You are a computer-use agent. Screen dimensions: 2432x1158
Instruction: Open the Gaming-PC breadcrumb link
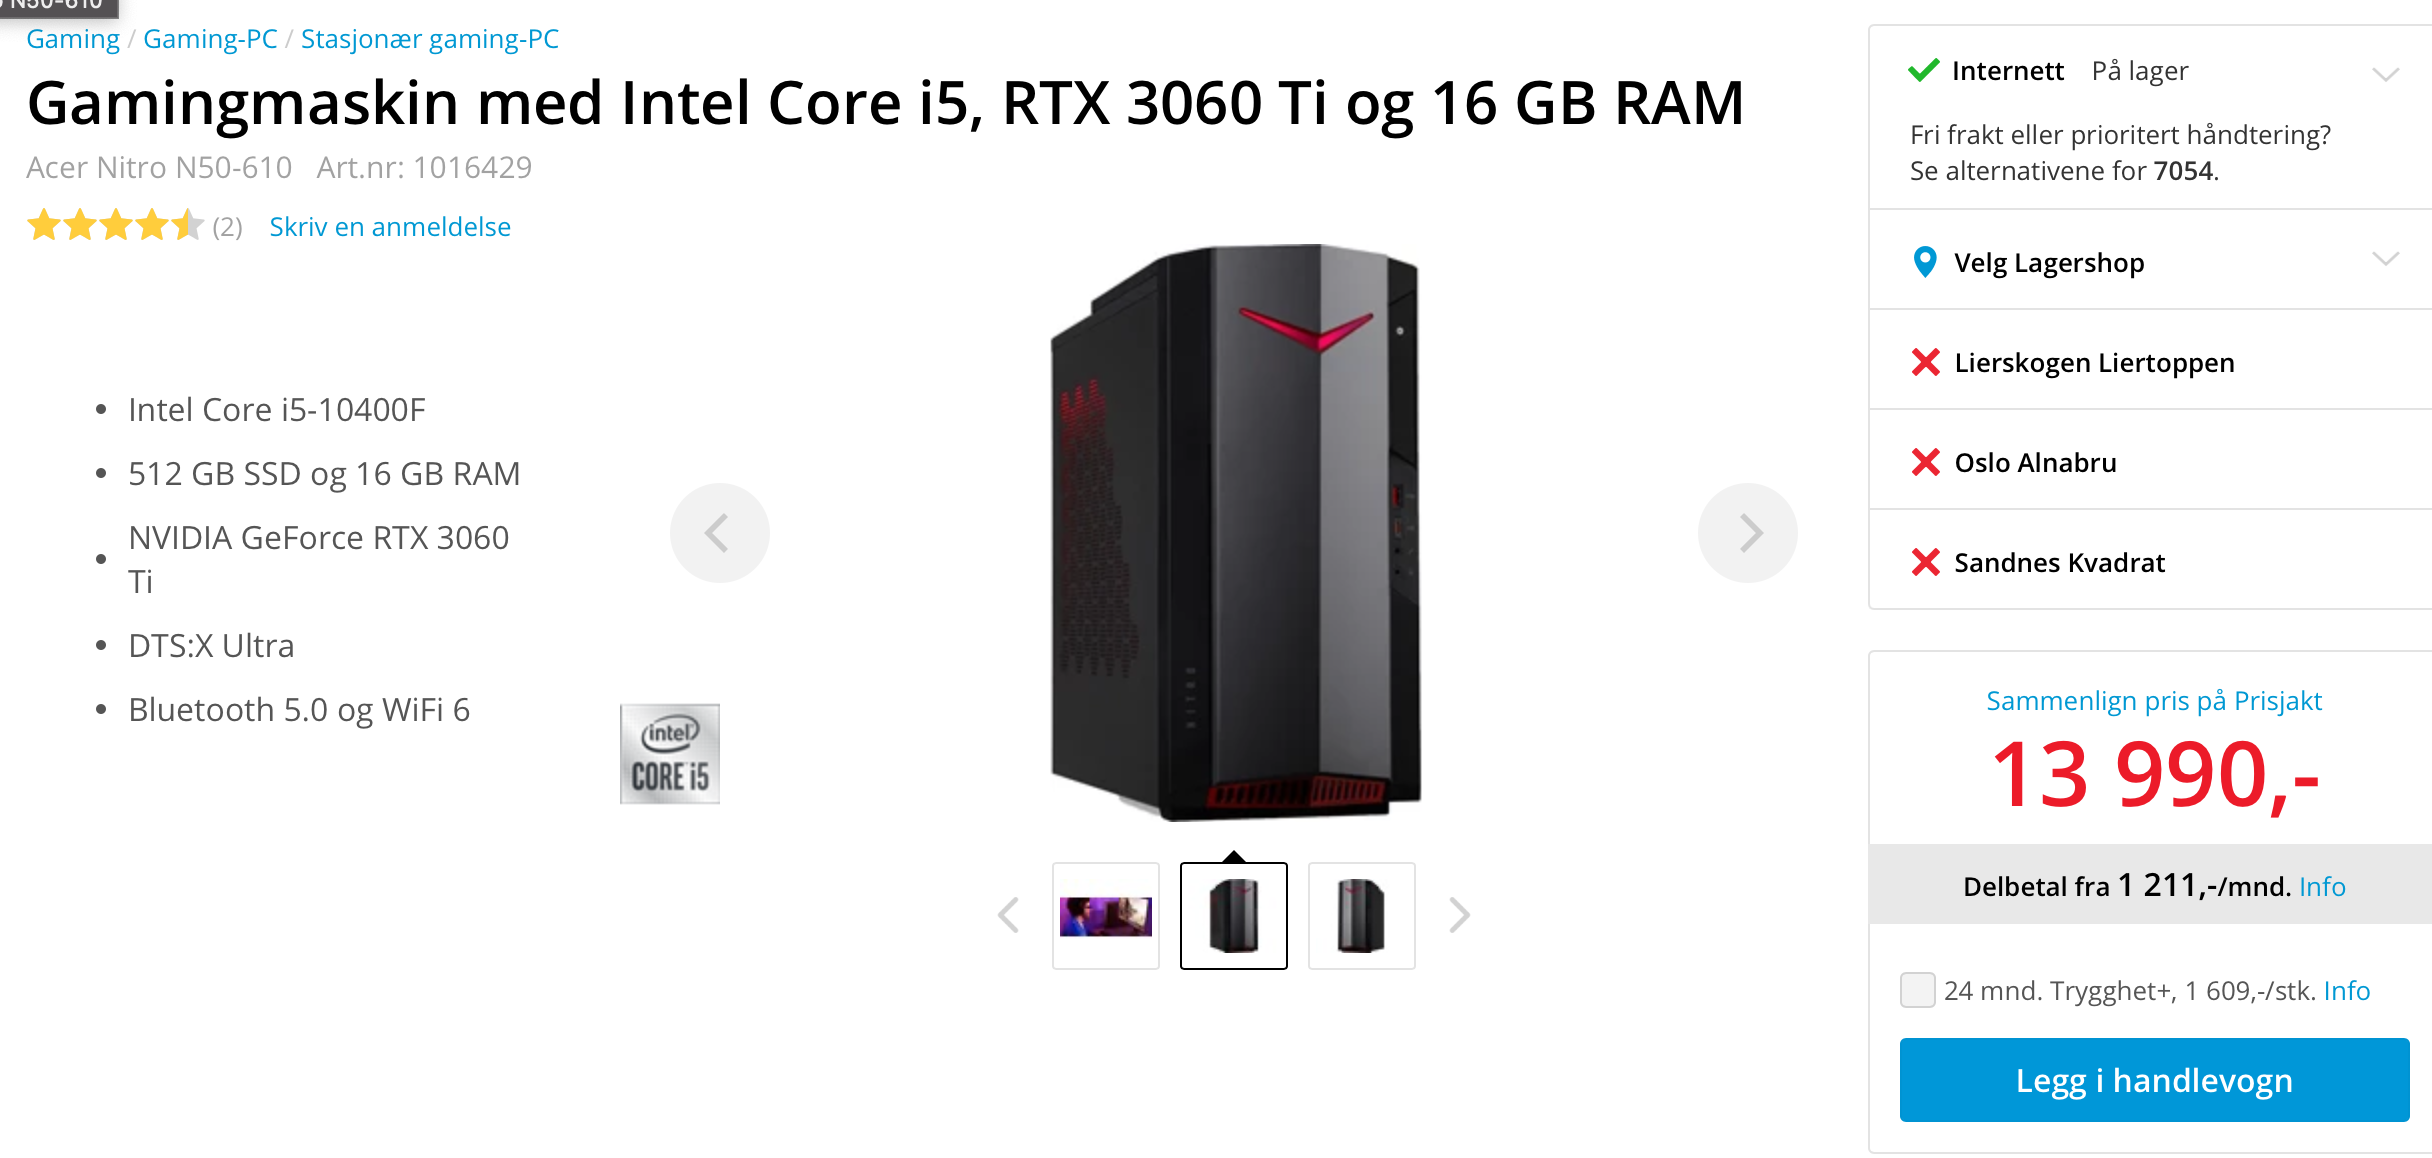pos(210,39)
